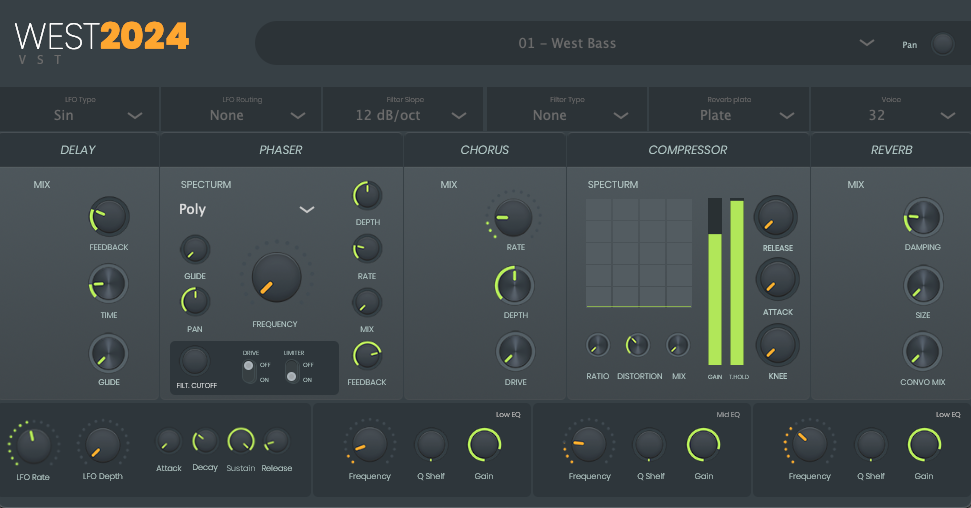Click the Compressor Knee knob

pyautogui.click(x=777, y=345)
